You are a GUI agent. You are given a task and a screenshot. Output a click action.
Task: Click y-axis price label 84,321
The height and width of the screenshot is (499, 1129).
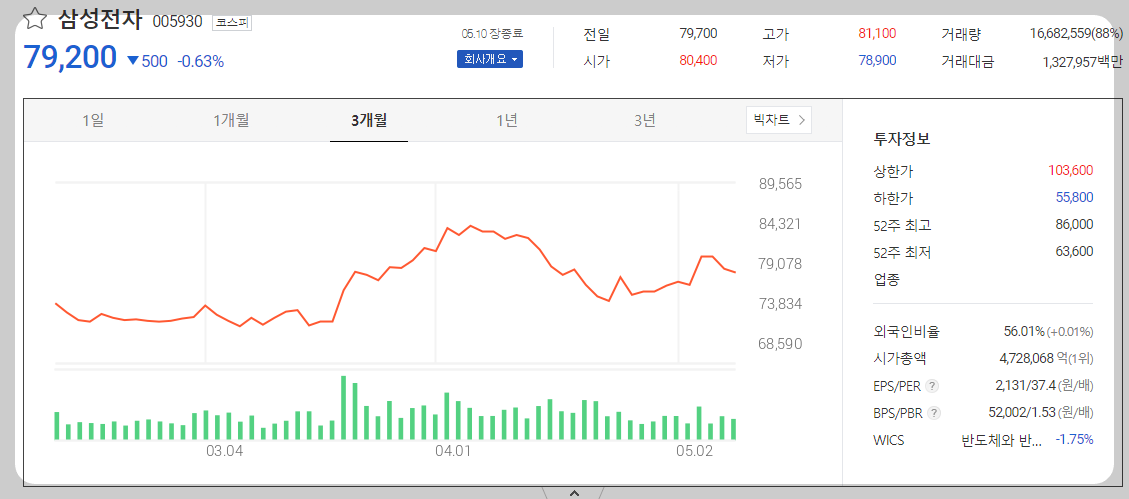click(x=781, y=224)
